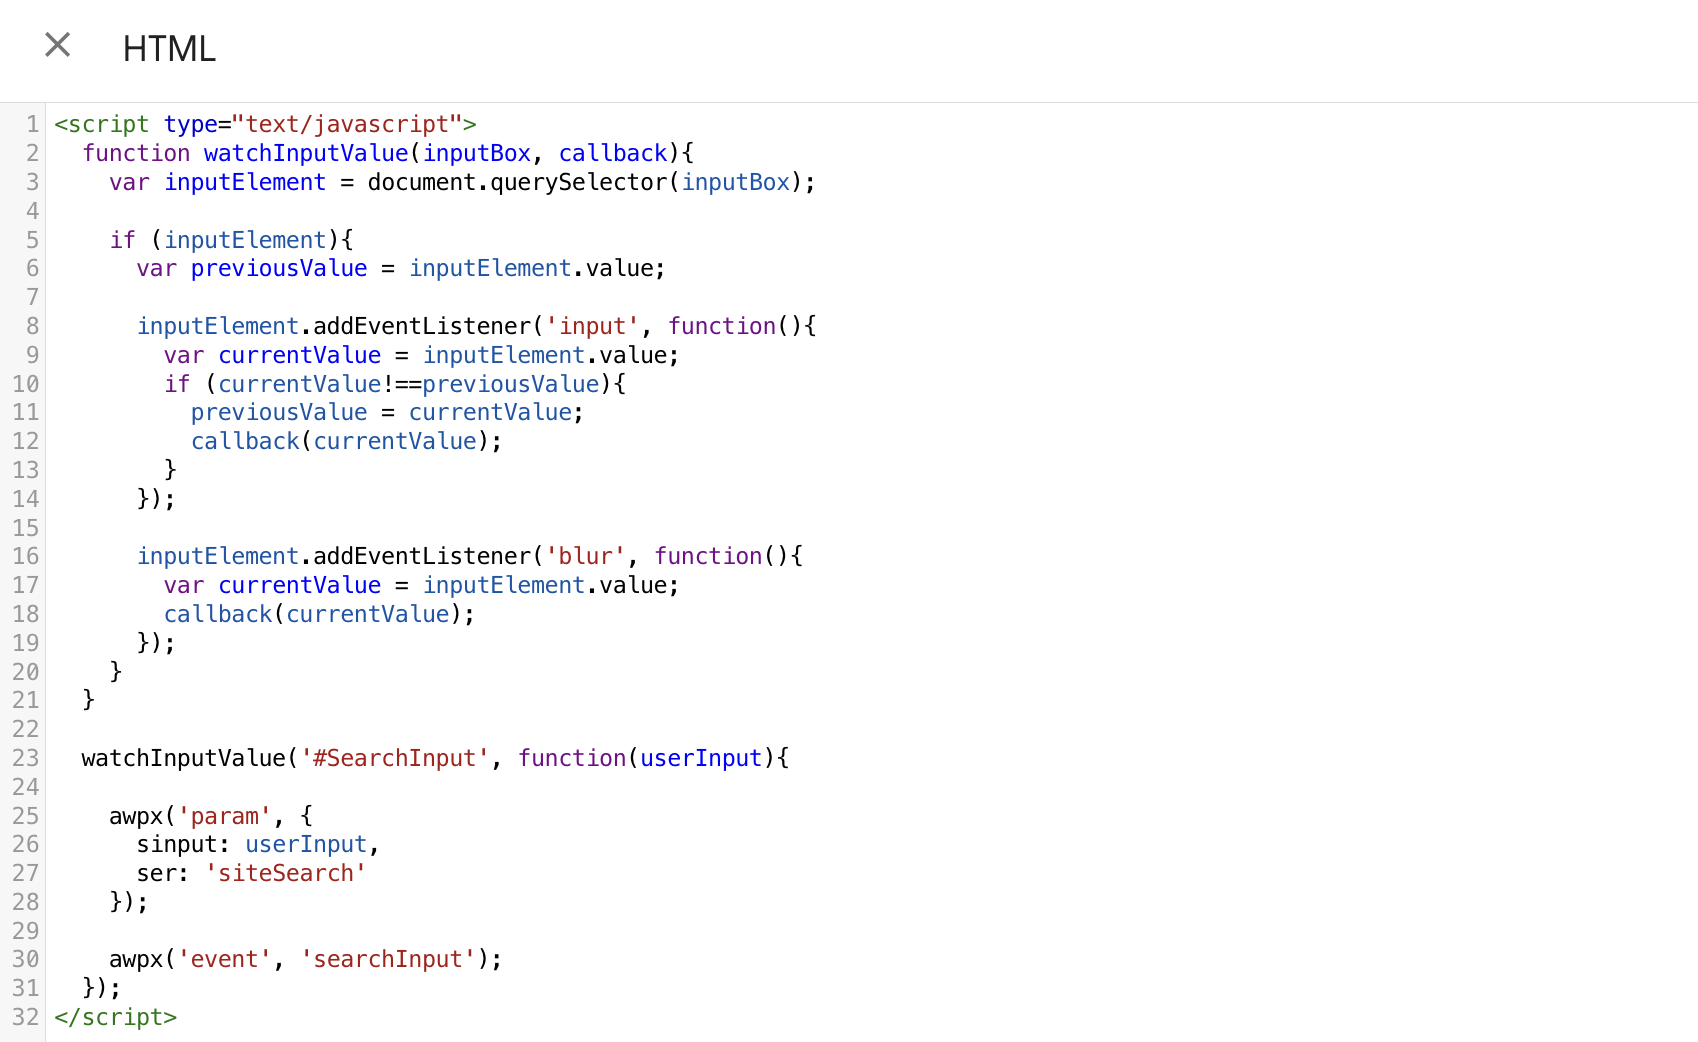Click the 'if (inputElement){' line
Viewport: 1698px width, 1042px height.
coord(231,240)
